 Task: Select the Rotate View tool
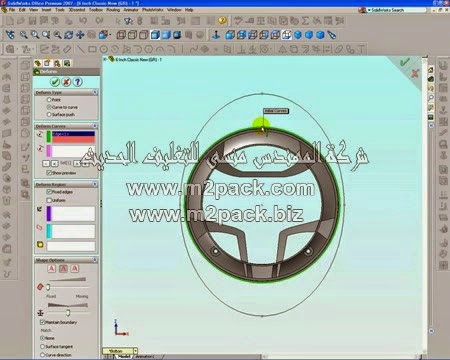click(69, 35)
